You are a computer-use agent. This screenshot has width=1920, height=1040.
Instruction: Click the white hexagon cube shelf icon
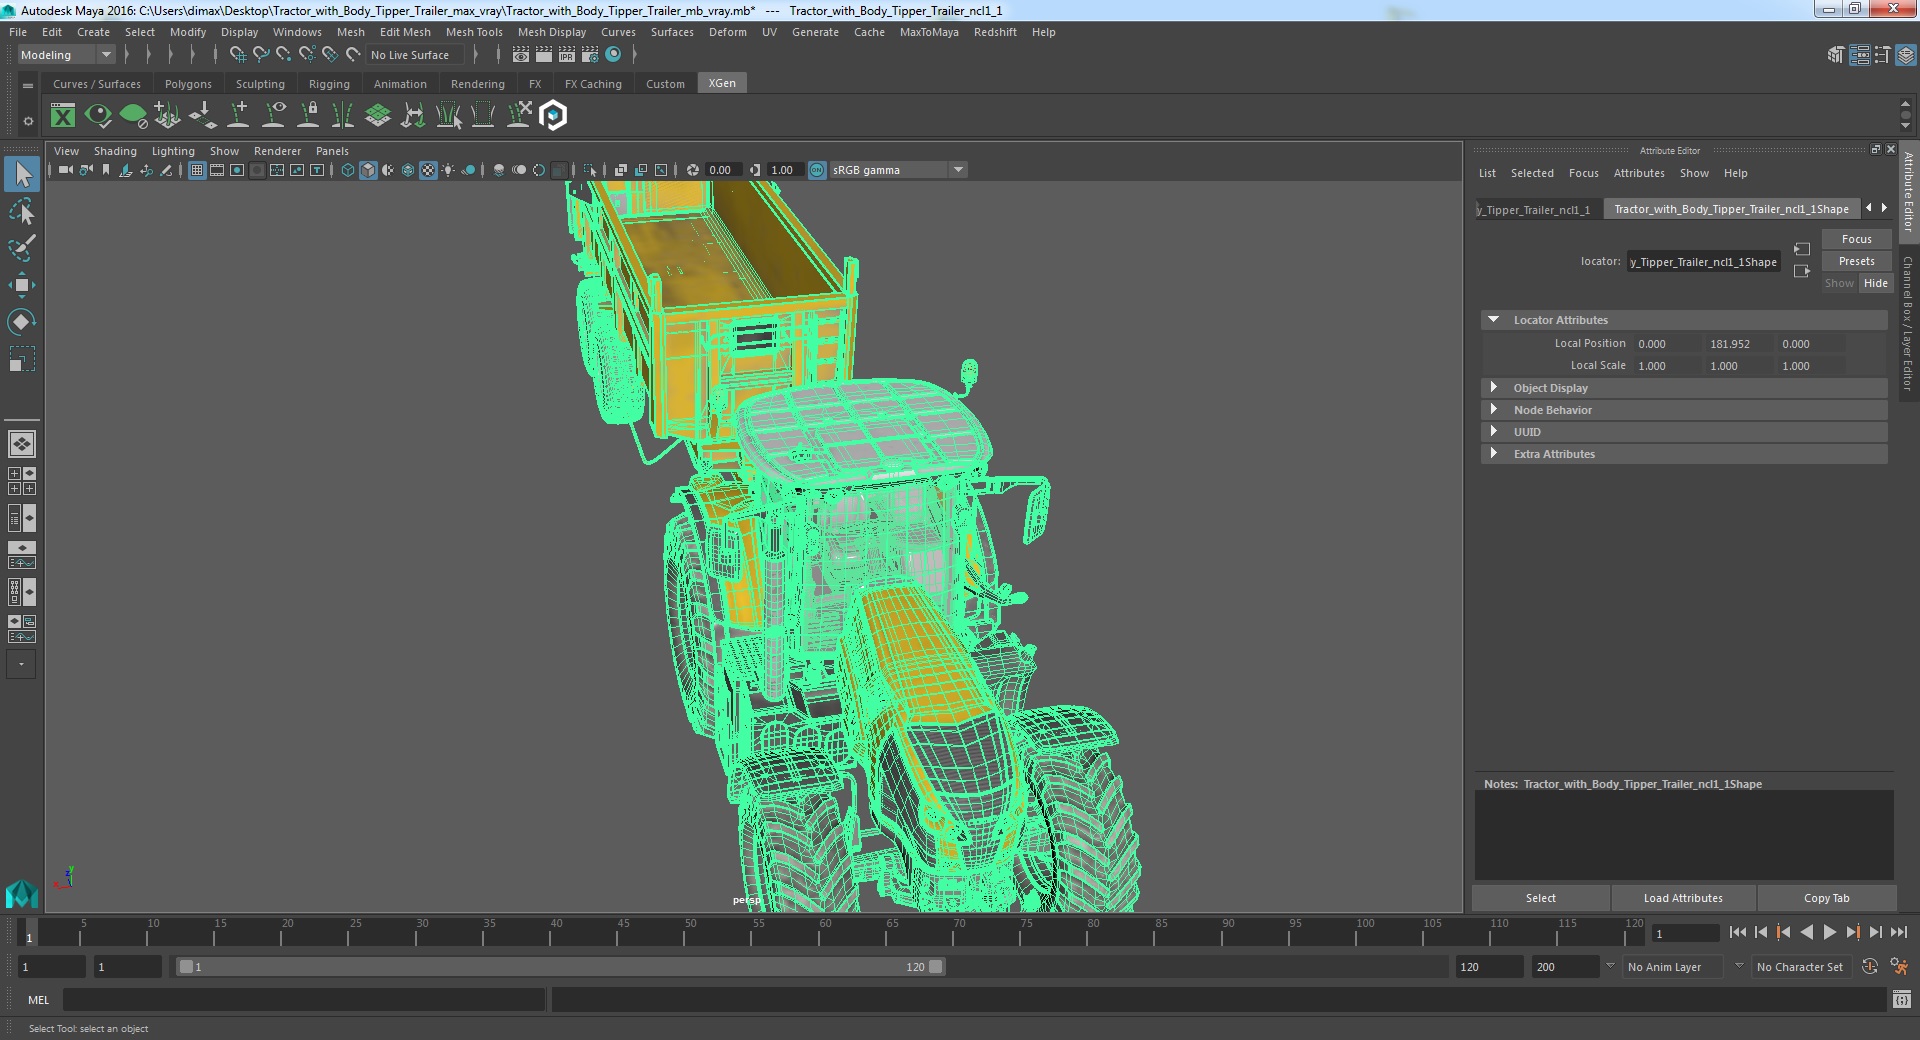[x=553, y=116]
